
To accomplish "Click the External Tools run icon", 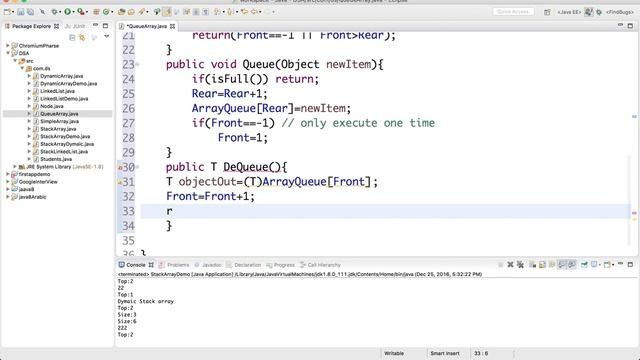I will 81,12.
